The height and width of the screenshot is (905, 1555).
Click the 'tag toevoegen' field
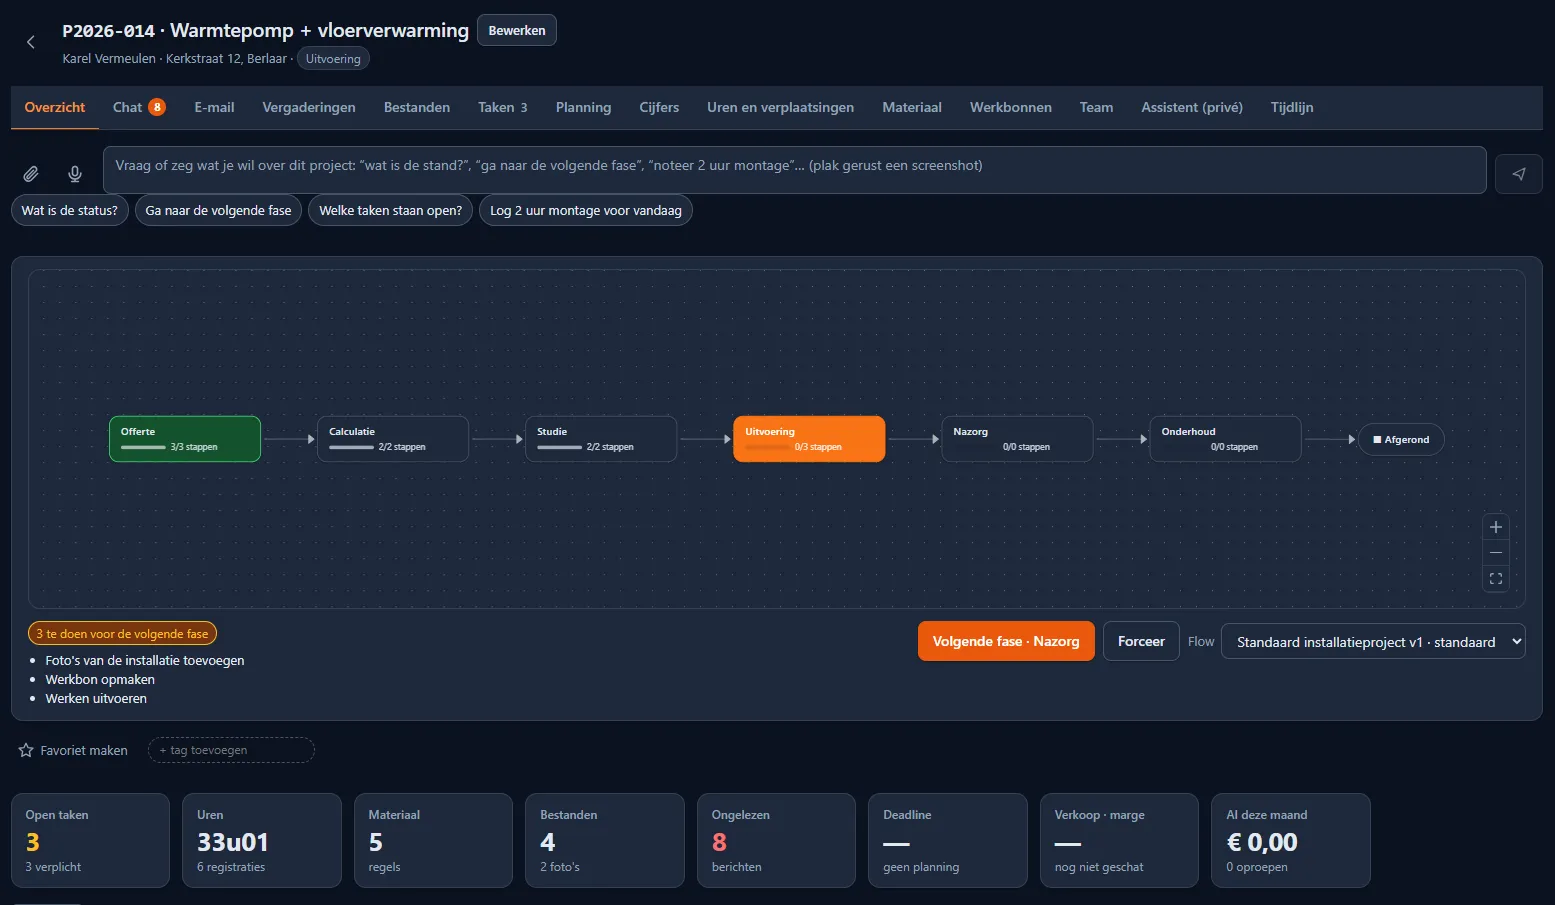click(x=231, y=750)
